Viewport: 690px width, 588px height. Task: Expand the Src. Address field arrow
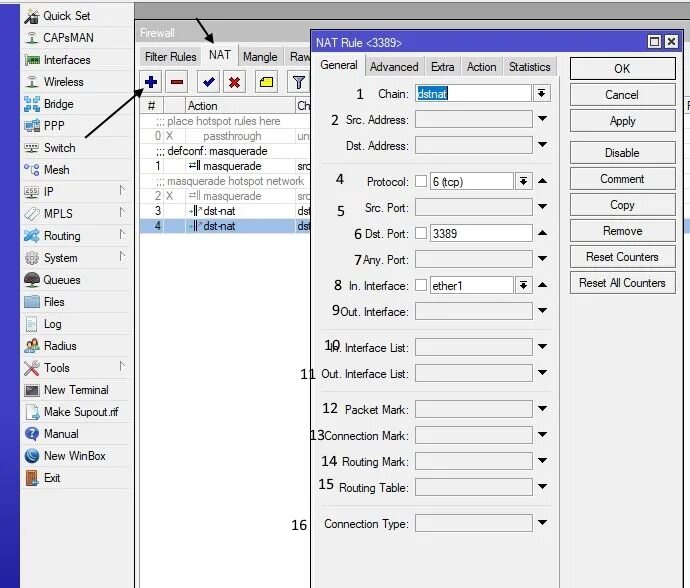543,119
